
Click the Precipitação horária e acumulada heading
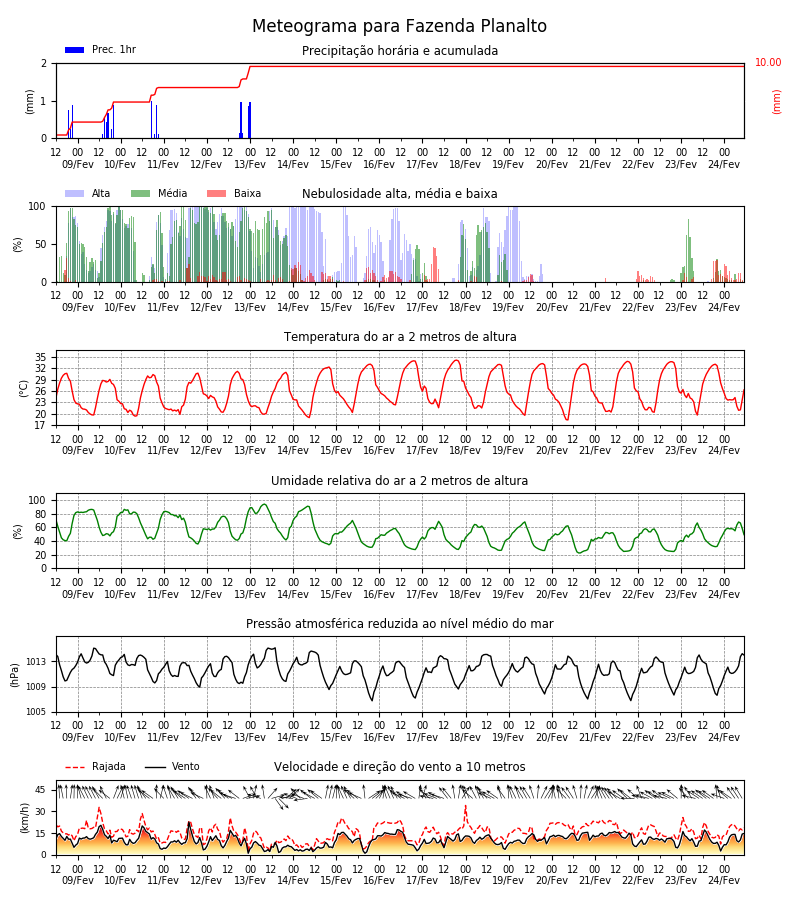coord(400,51)
